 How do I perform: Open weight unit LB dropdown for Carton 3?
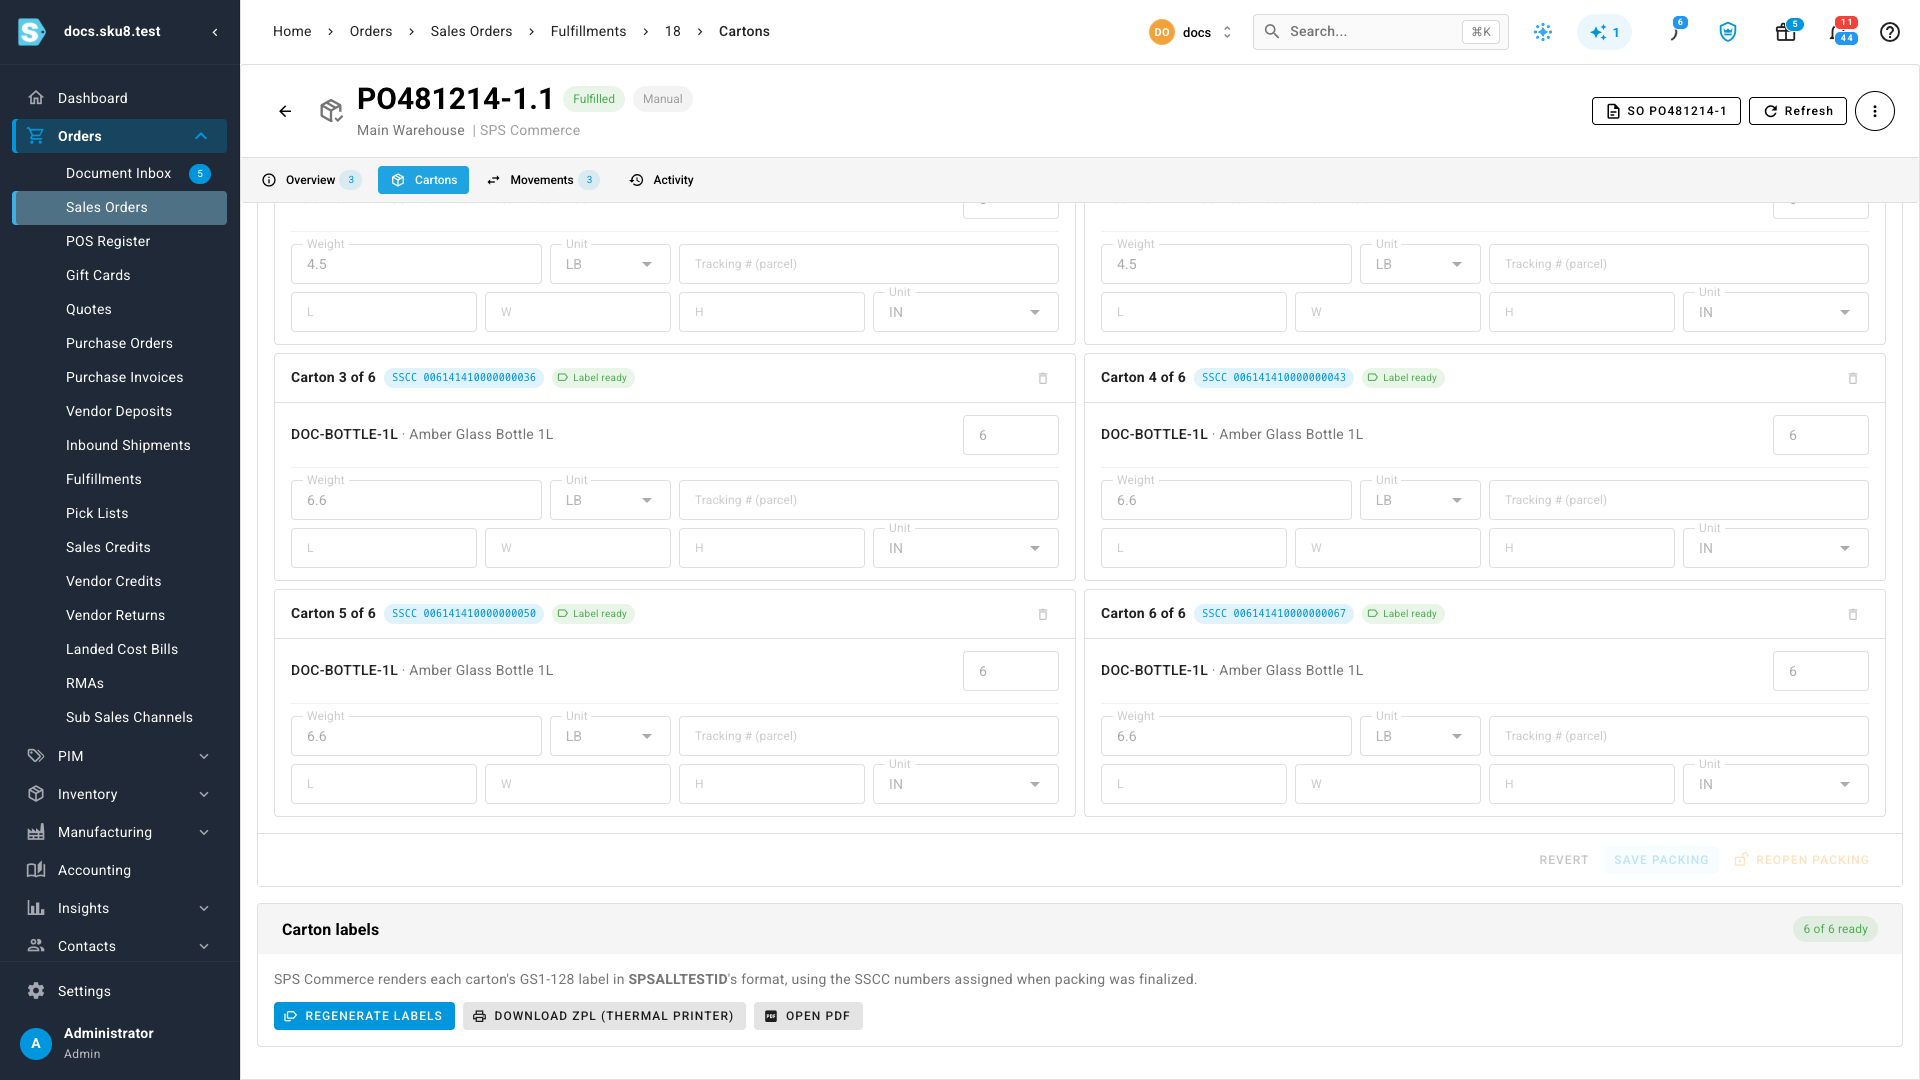[610, 500]
